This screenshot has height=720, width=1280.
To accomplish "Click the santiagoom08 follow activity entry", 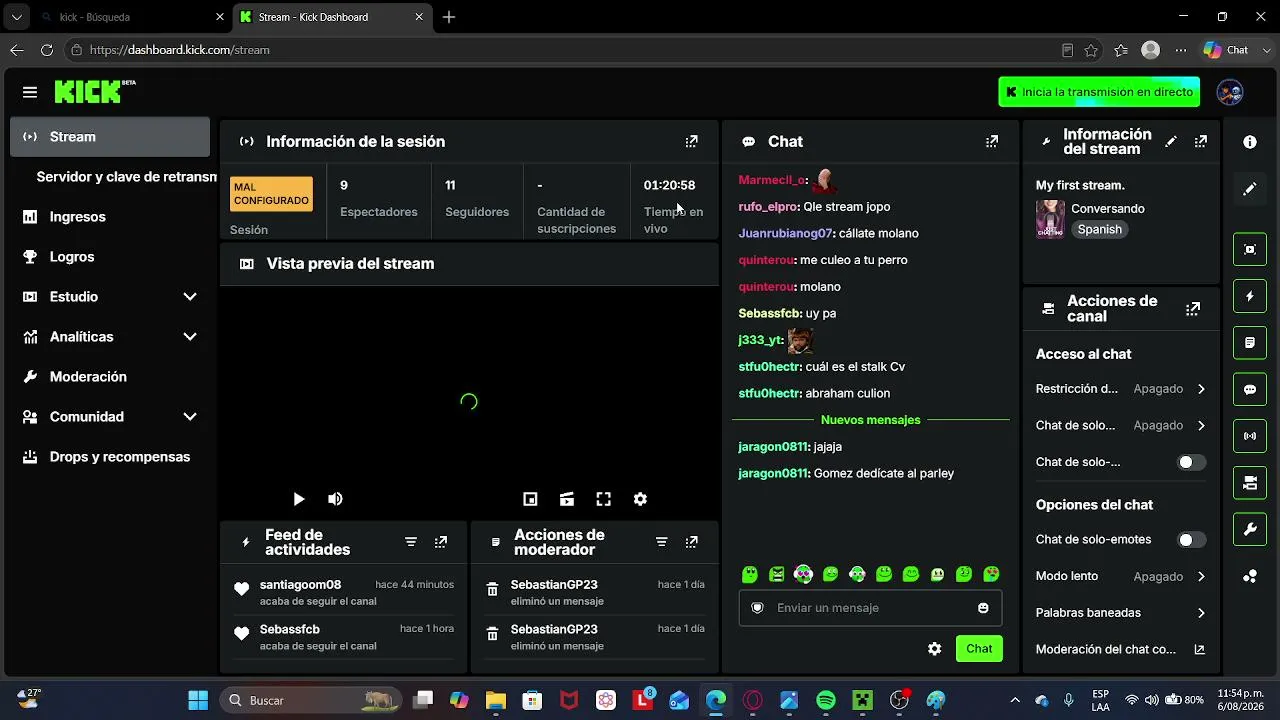I will pos(345,592).
